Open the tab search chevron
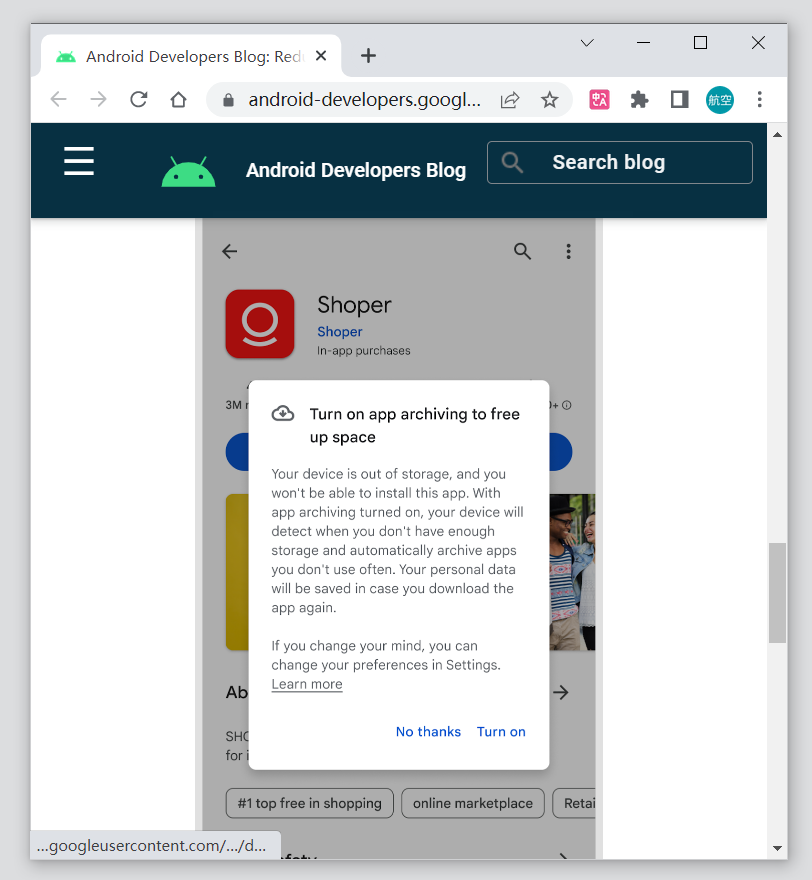The height and width of the screenshot is (880, 812). (587, 43)
